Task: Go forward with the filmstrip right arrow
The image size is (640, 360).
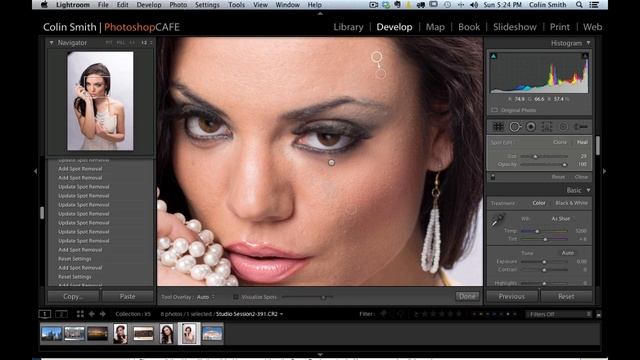Action: (103, 314)
